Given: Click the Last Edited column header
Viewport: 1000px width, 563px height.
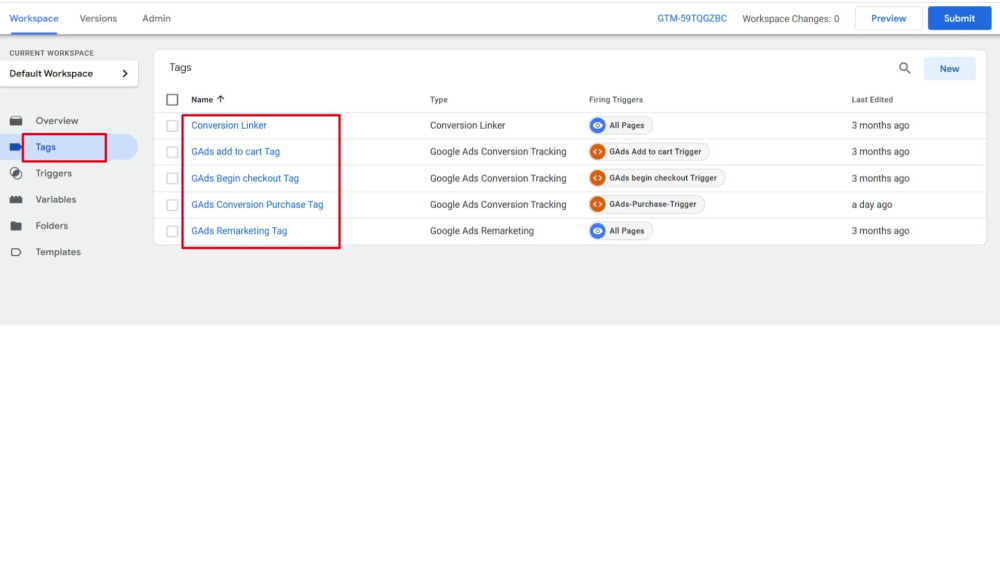Looking at the screenshot, I should pyautogui.click(x=872, y=99).
